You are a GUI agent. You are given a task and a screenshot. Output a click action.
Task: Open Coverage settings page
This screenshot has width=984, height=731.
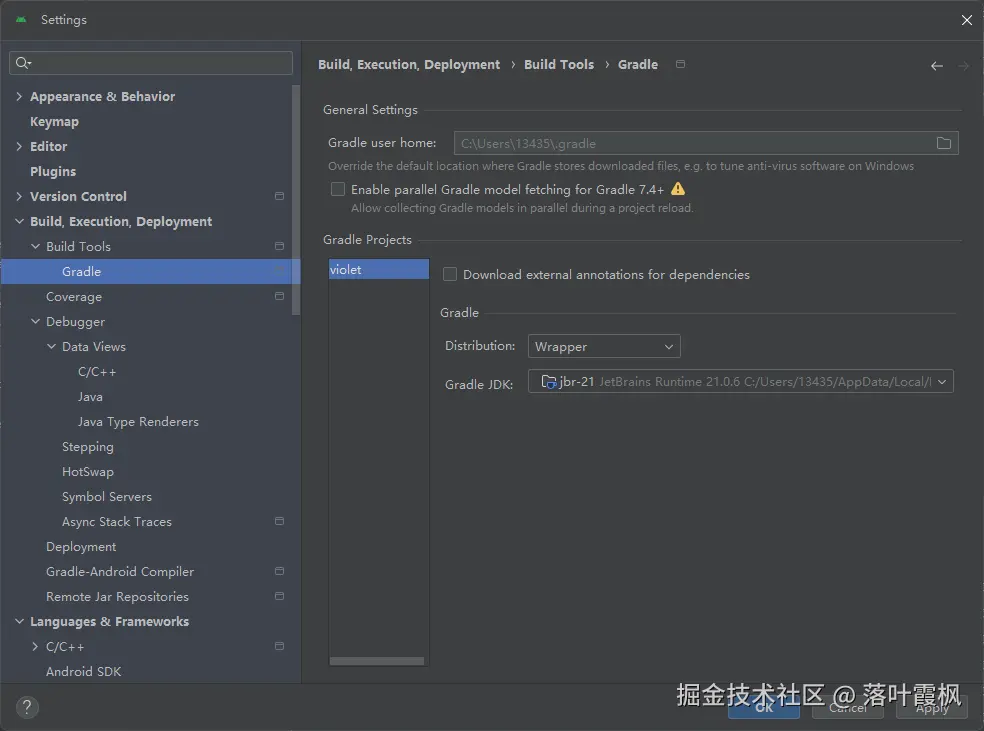point(73,297)
